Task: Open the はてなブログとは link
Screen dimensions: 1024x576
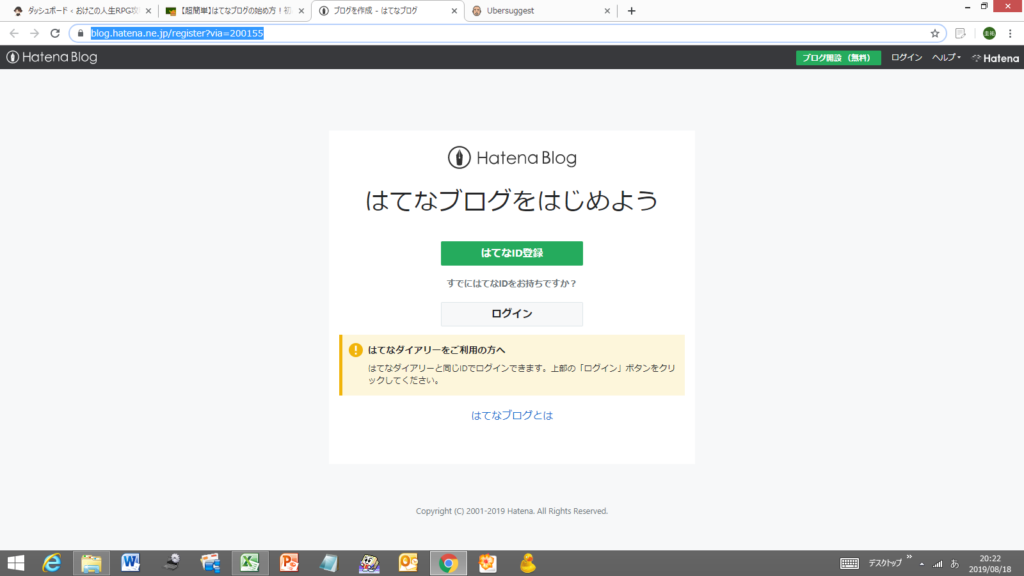Action: point(512,415)
